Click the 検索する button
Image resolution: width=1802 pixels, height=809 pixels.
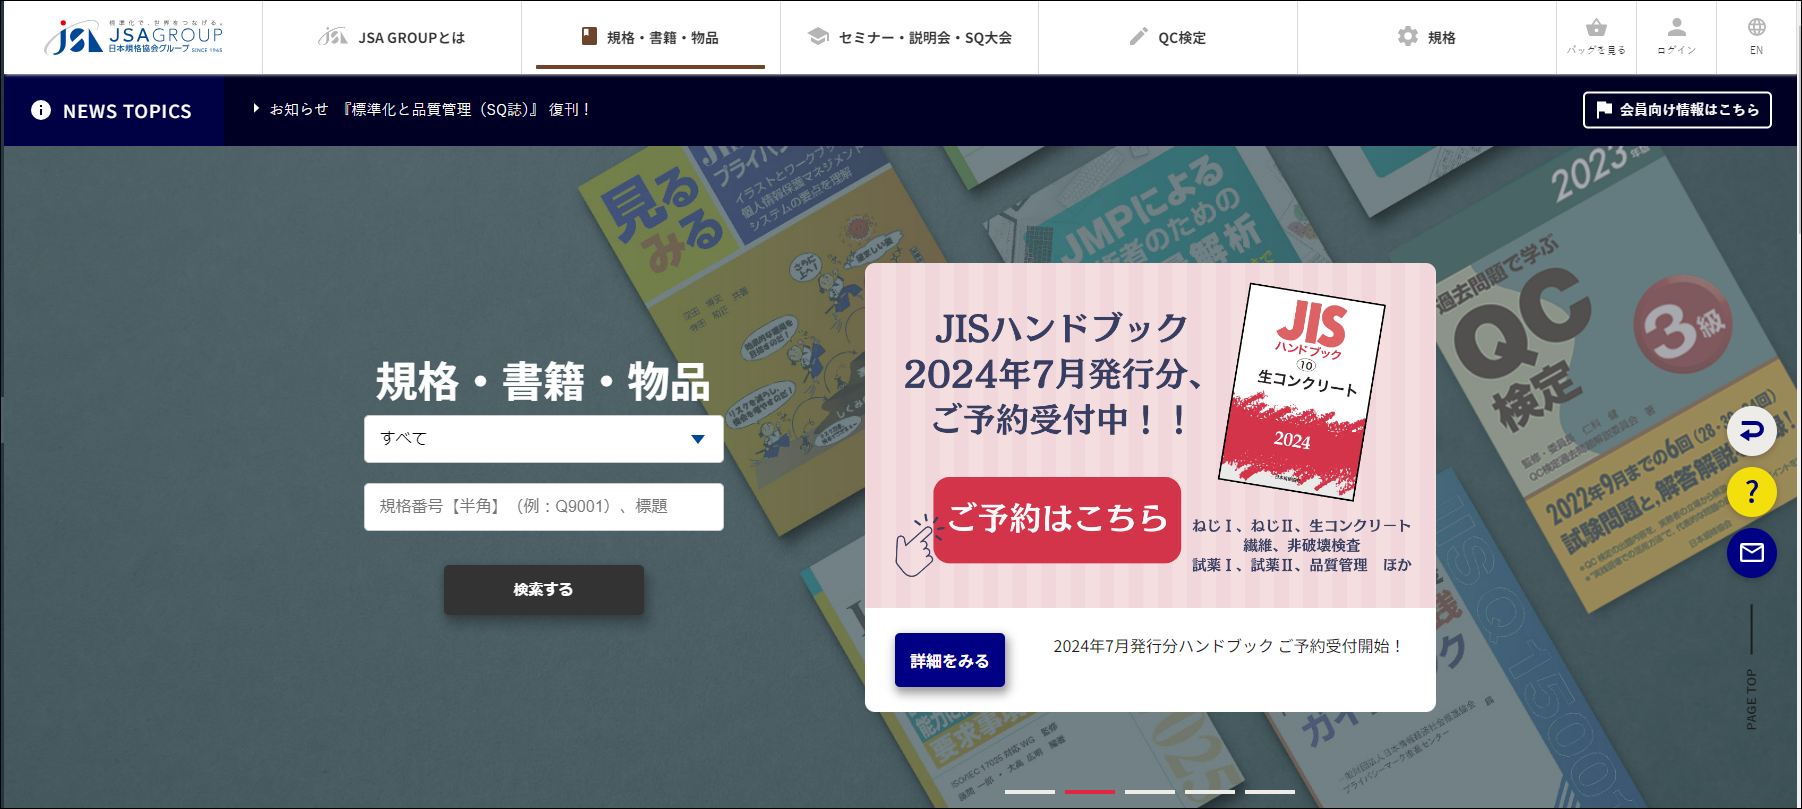(544, 590)
